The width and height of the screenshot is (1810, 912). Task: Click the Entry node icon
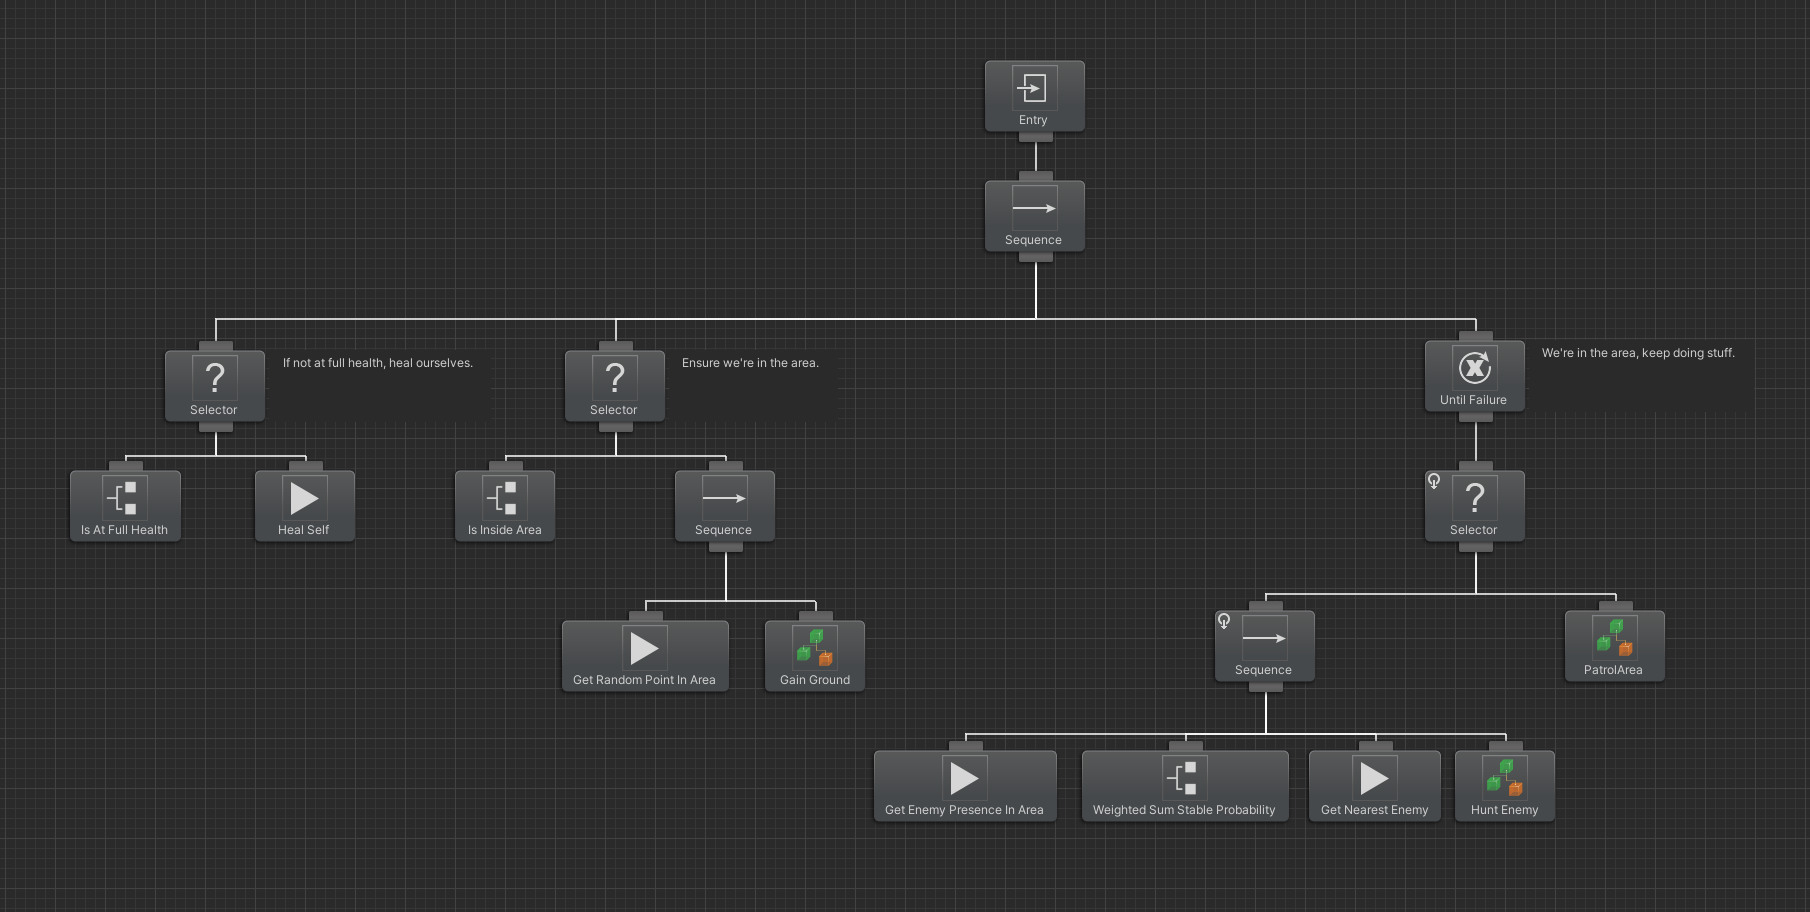(x=1034, y=87)
